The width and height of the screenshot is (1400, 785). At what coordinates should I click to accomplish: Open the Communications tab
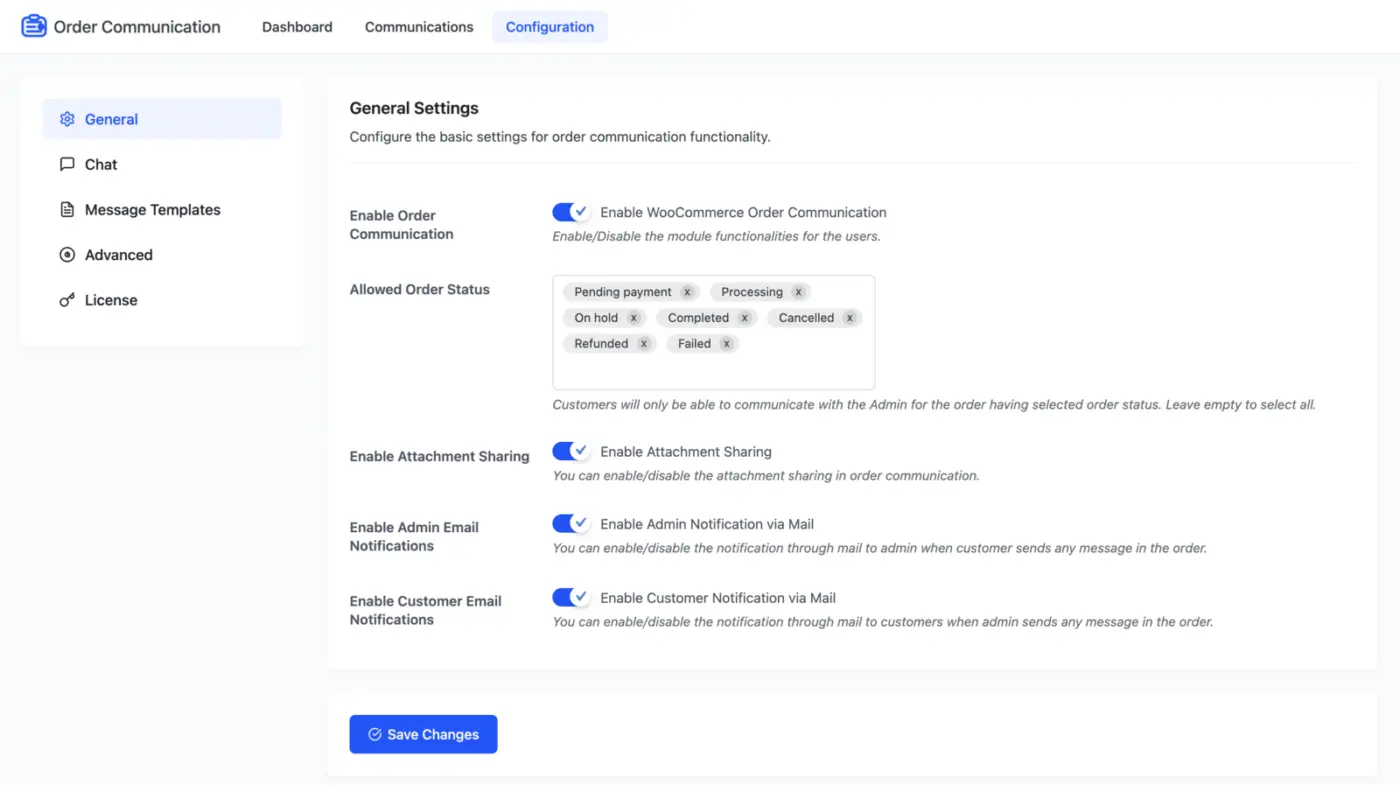point(418,27)
